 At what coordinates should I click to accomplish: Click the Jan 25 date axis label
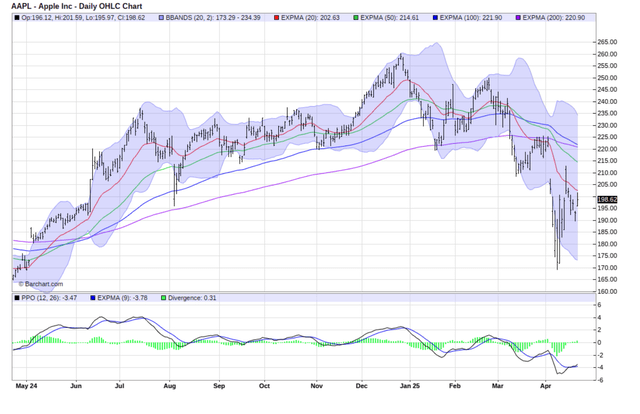coord(410,386)
